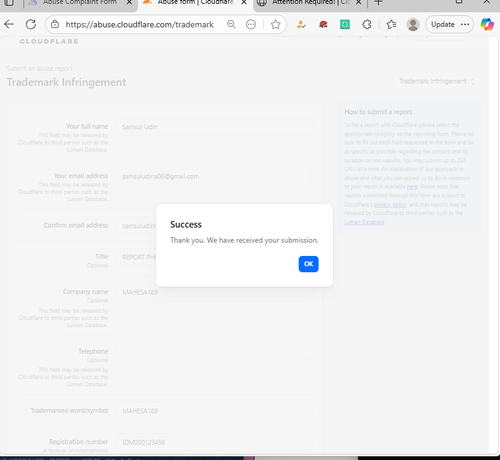Switch to Abuse form | Cloudflare tab
500x460 pixels.
[195, 3]
